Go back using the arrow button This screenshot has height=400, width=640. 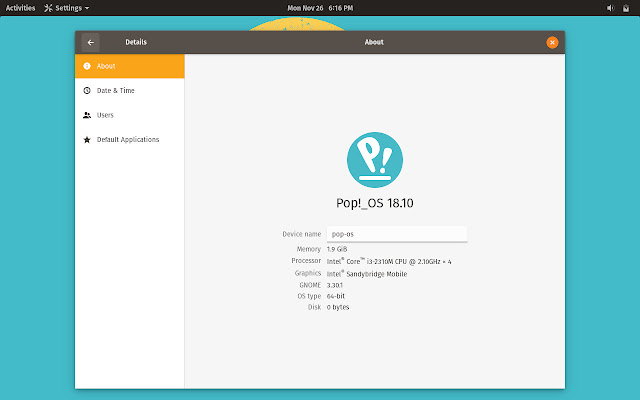coord(90,42)
